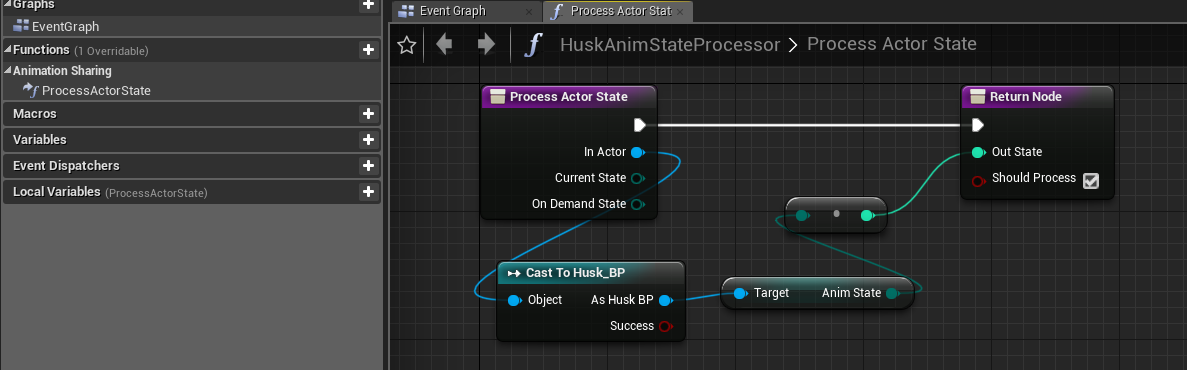The image size is (1187, 370).
Task: Select the Cast To Husk_BP node header
Action: [590, 272]
